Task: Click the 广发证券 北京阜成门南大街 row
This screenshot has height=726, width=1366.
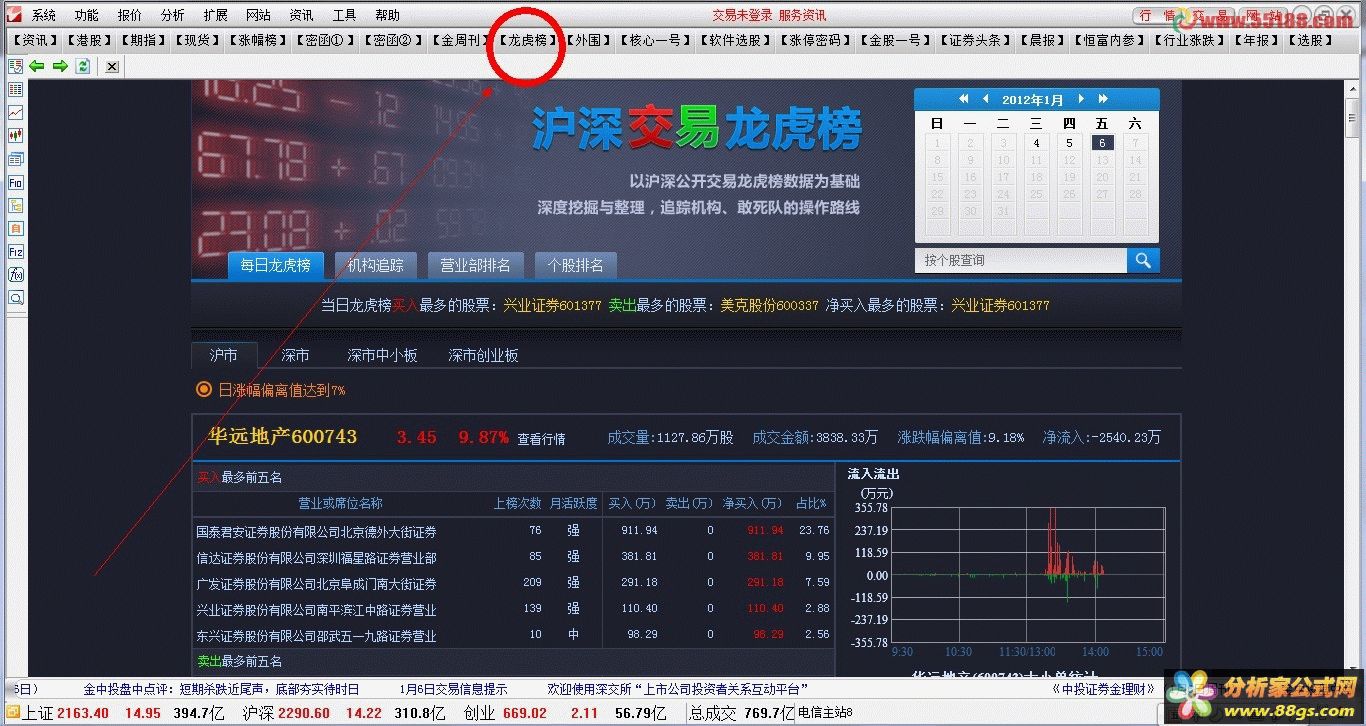Action: [x=513, y=583]
